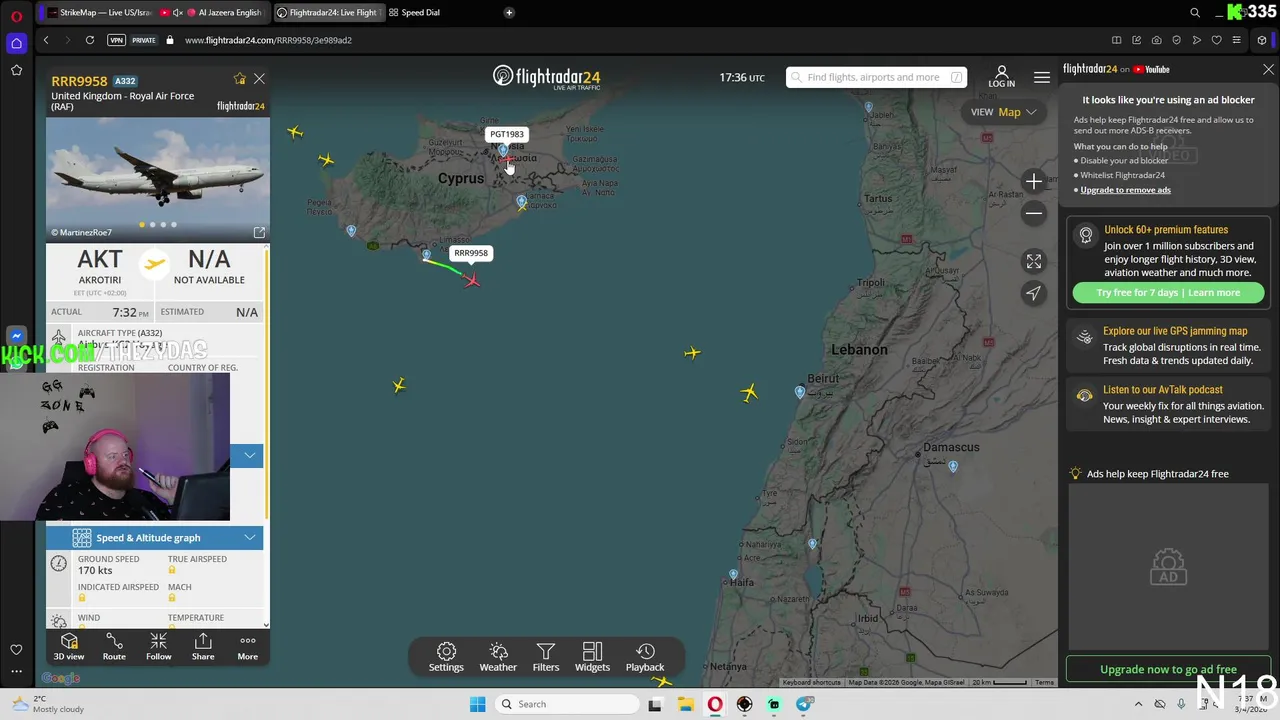Open the Weather layer options

[498, 657]
